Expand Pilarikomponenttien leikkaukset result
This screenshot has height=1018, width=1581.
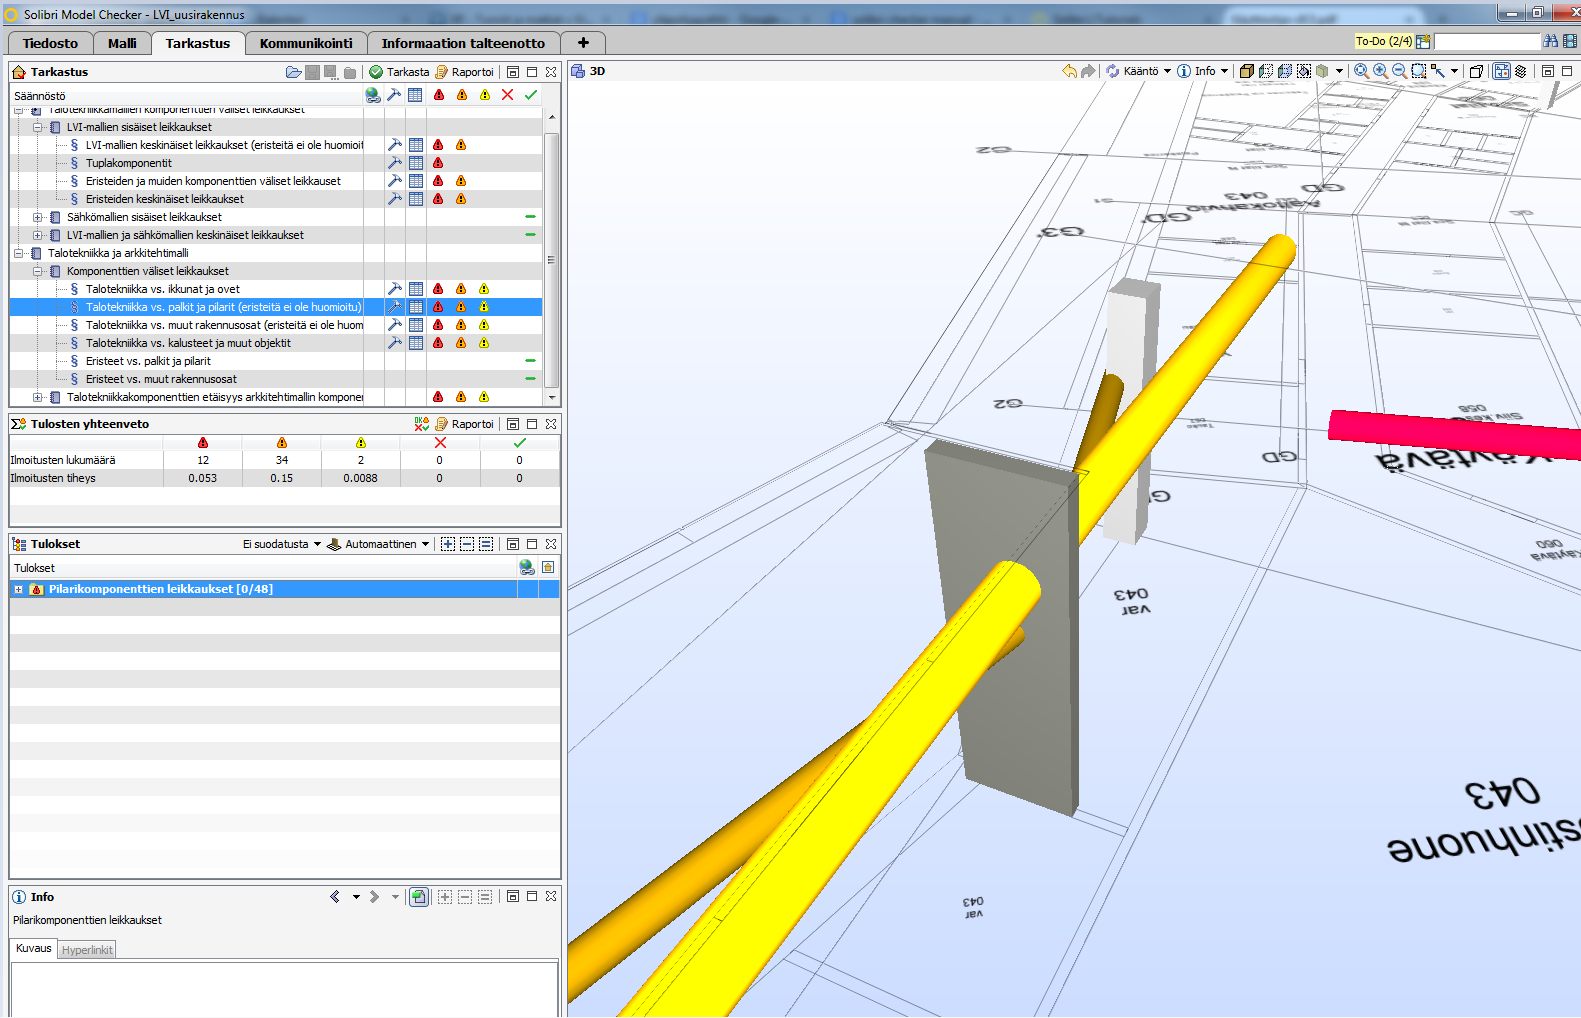coord(18,589)
